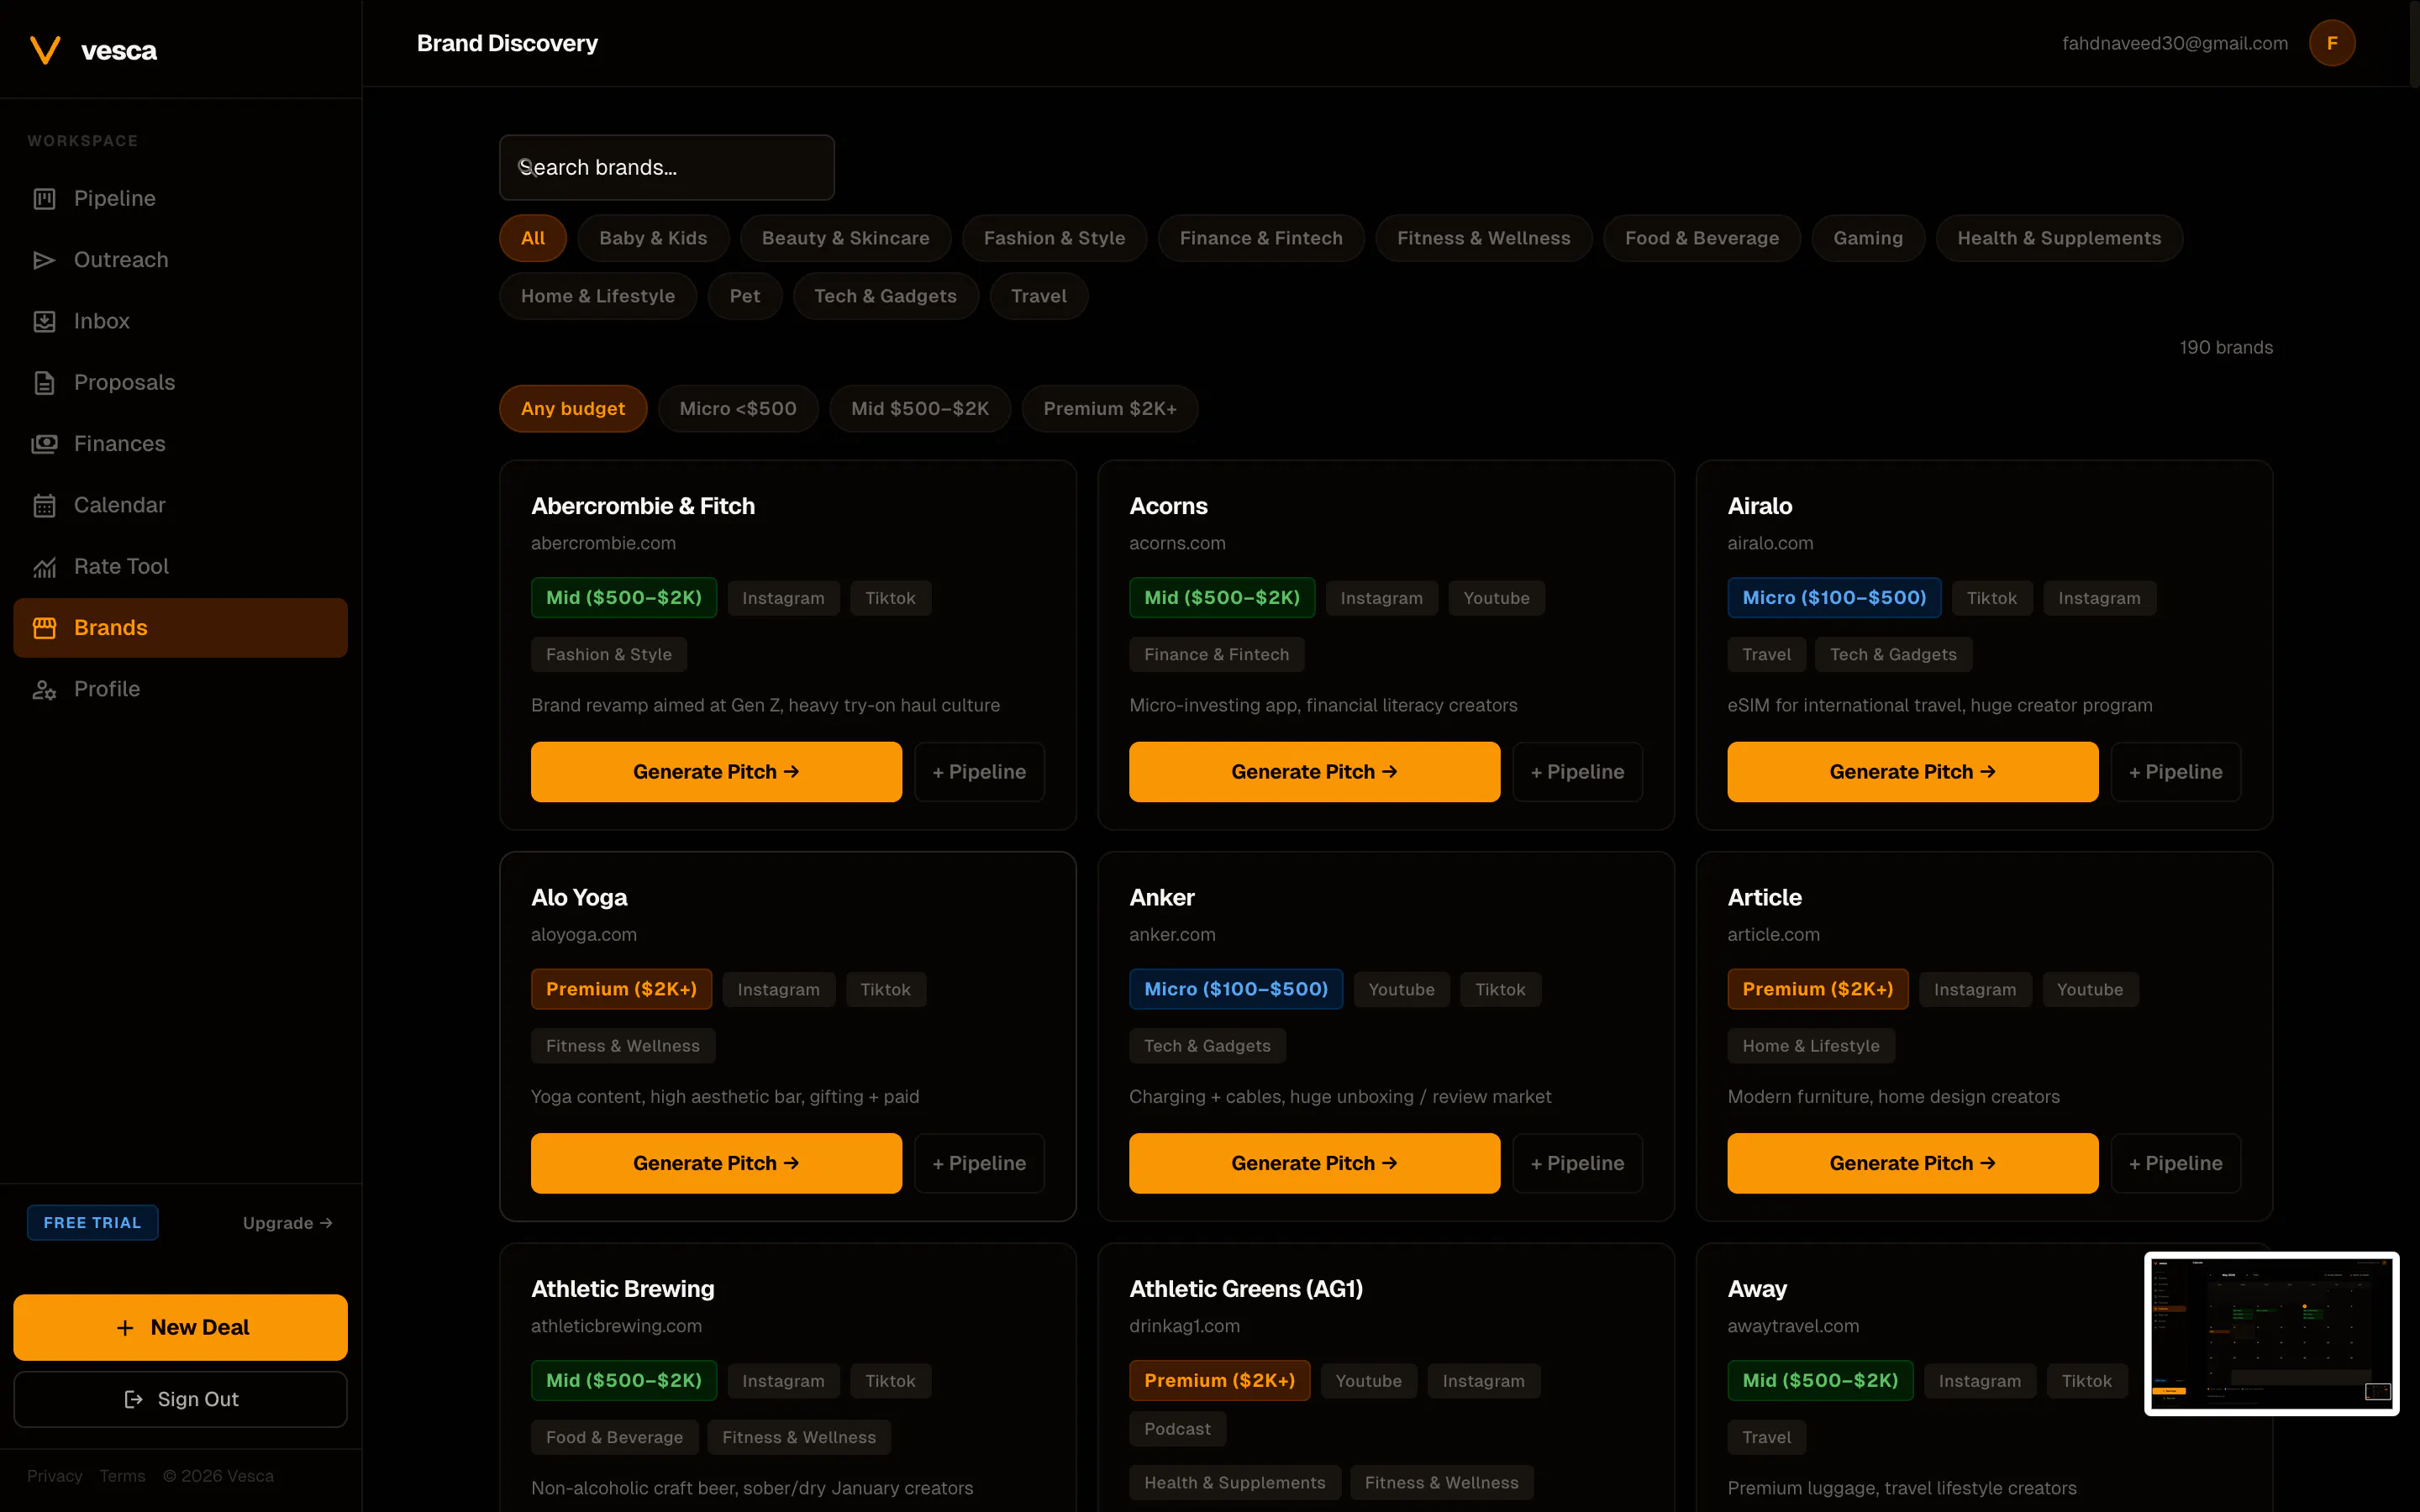This screenshot has height=1512, width=2420.
Task: Click the FREE TRIAL badge
Action: [x=92, y=1223]
